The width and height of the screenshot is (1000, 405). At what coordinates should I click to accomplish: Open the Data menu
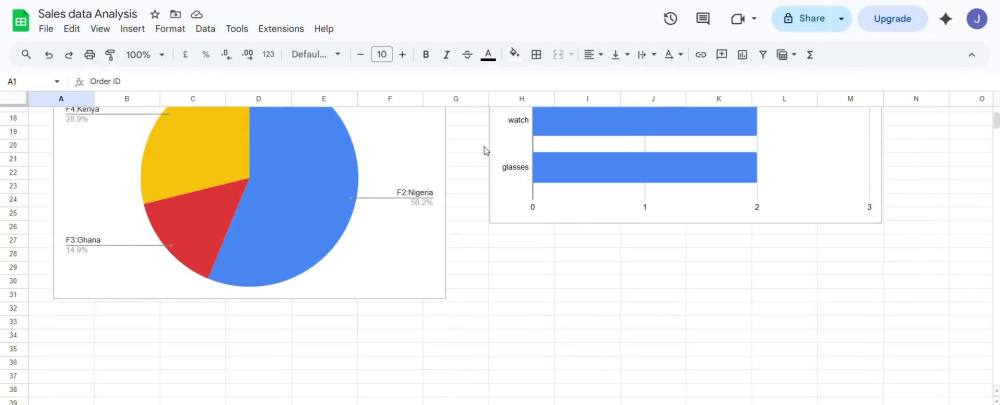tap(205, 29)
